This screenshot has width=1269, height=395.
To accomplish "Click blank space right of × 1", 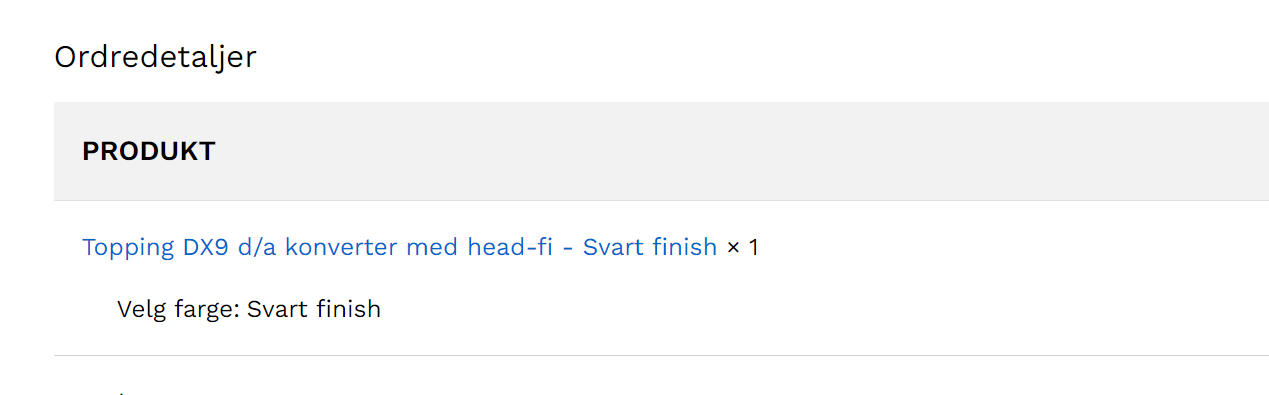I will point(1000,247).
